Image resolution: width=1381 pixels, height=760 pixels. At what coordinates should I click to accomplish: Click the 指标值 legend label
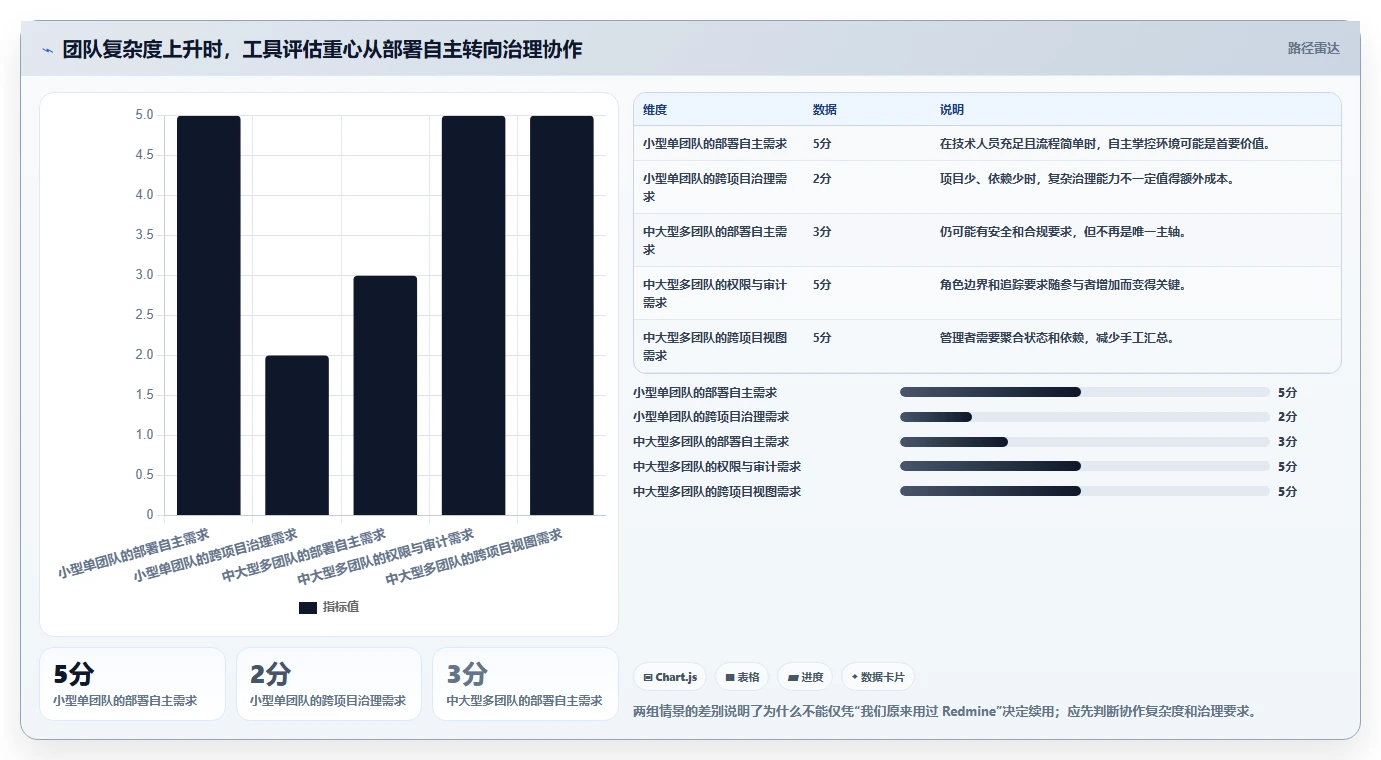click(x=341, y=608)
